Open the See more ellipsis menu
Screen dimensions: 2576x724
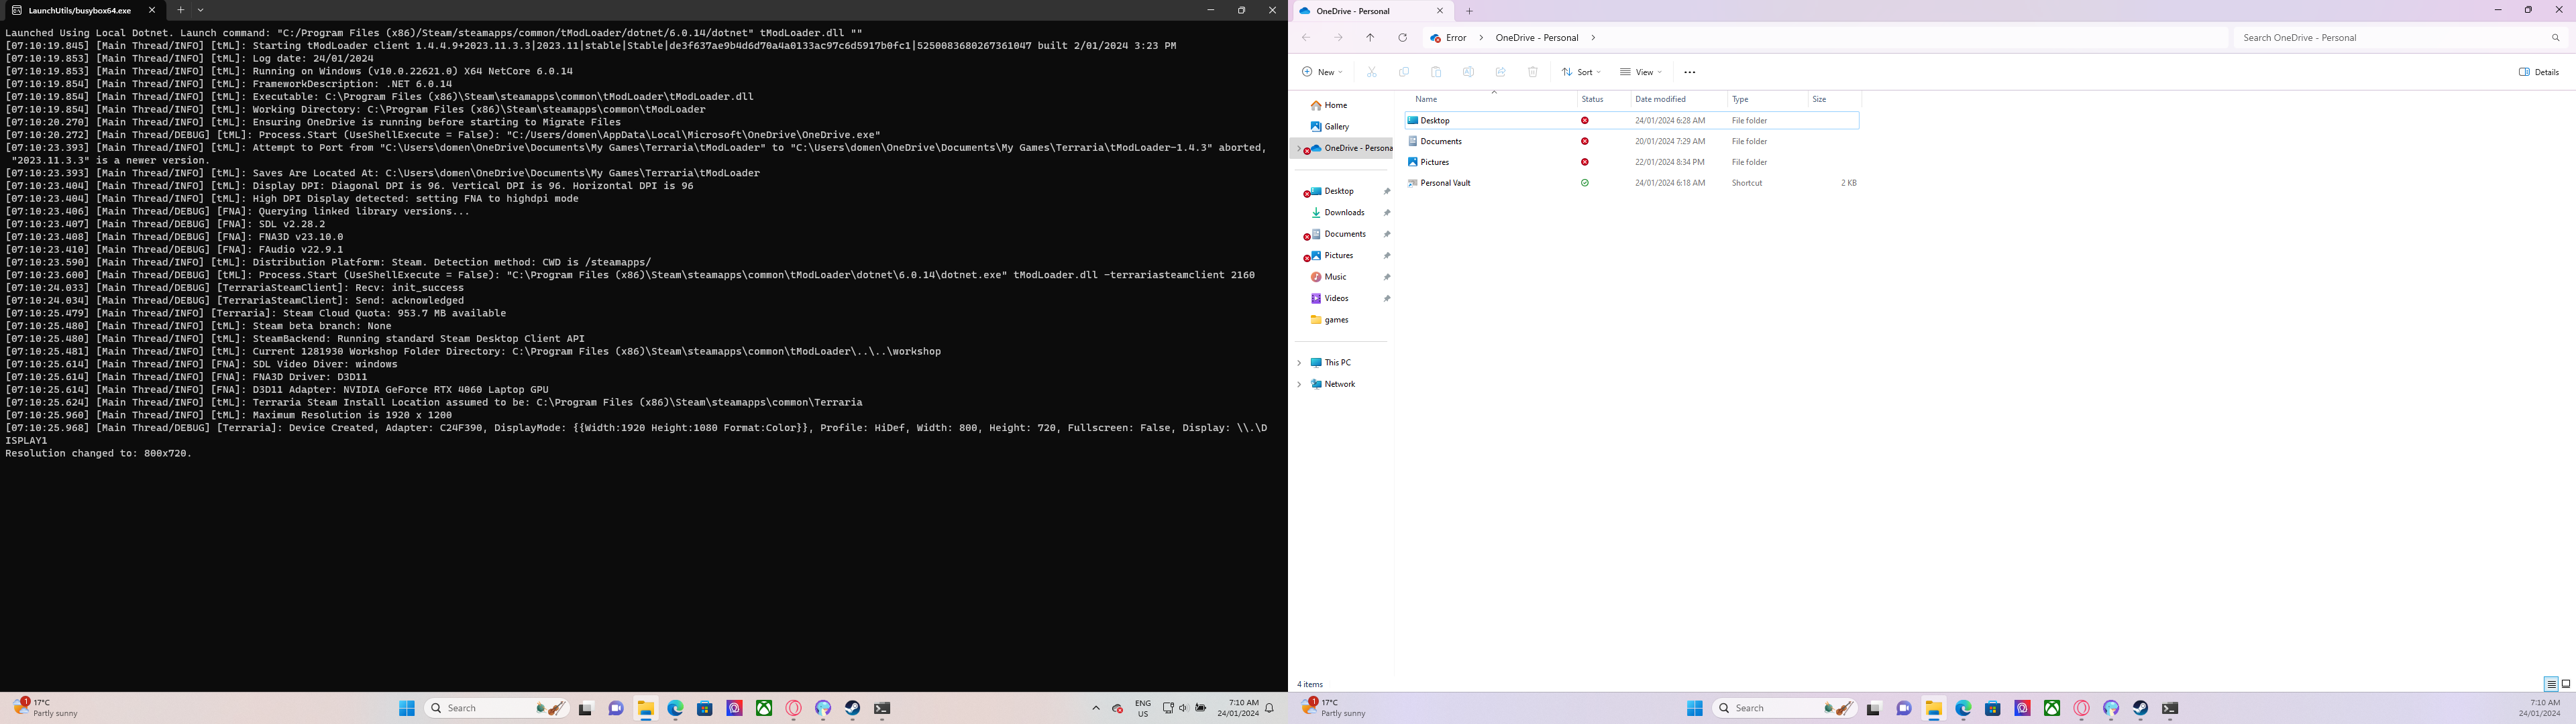click(1689, 72)
